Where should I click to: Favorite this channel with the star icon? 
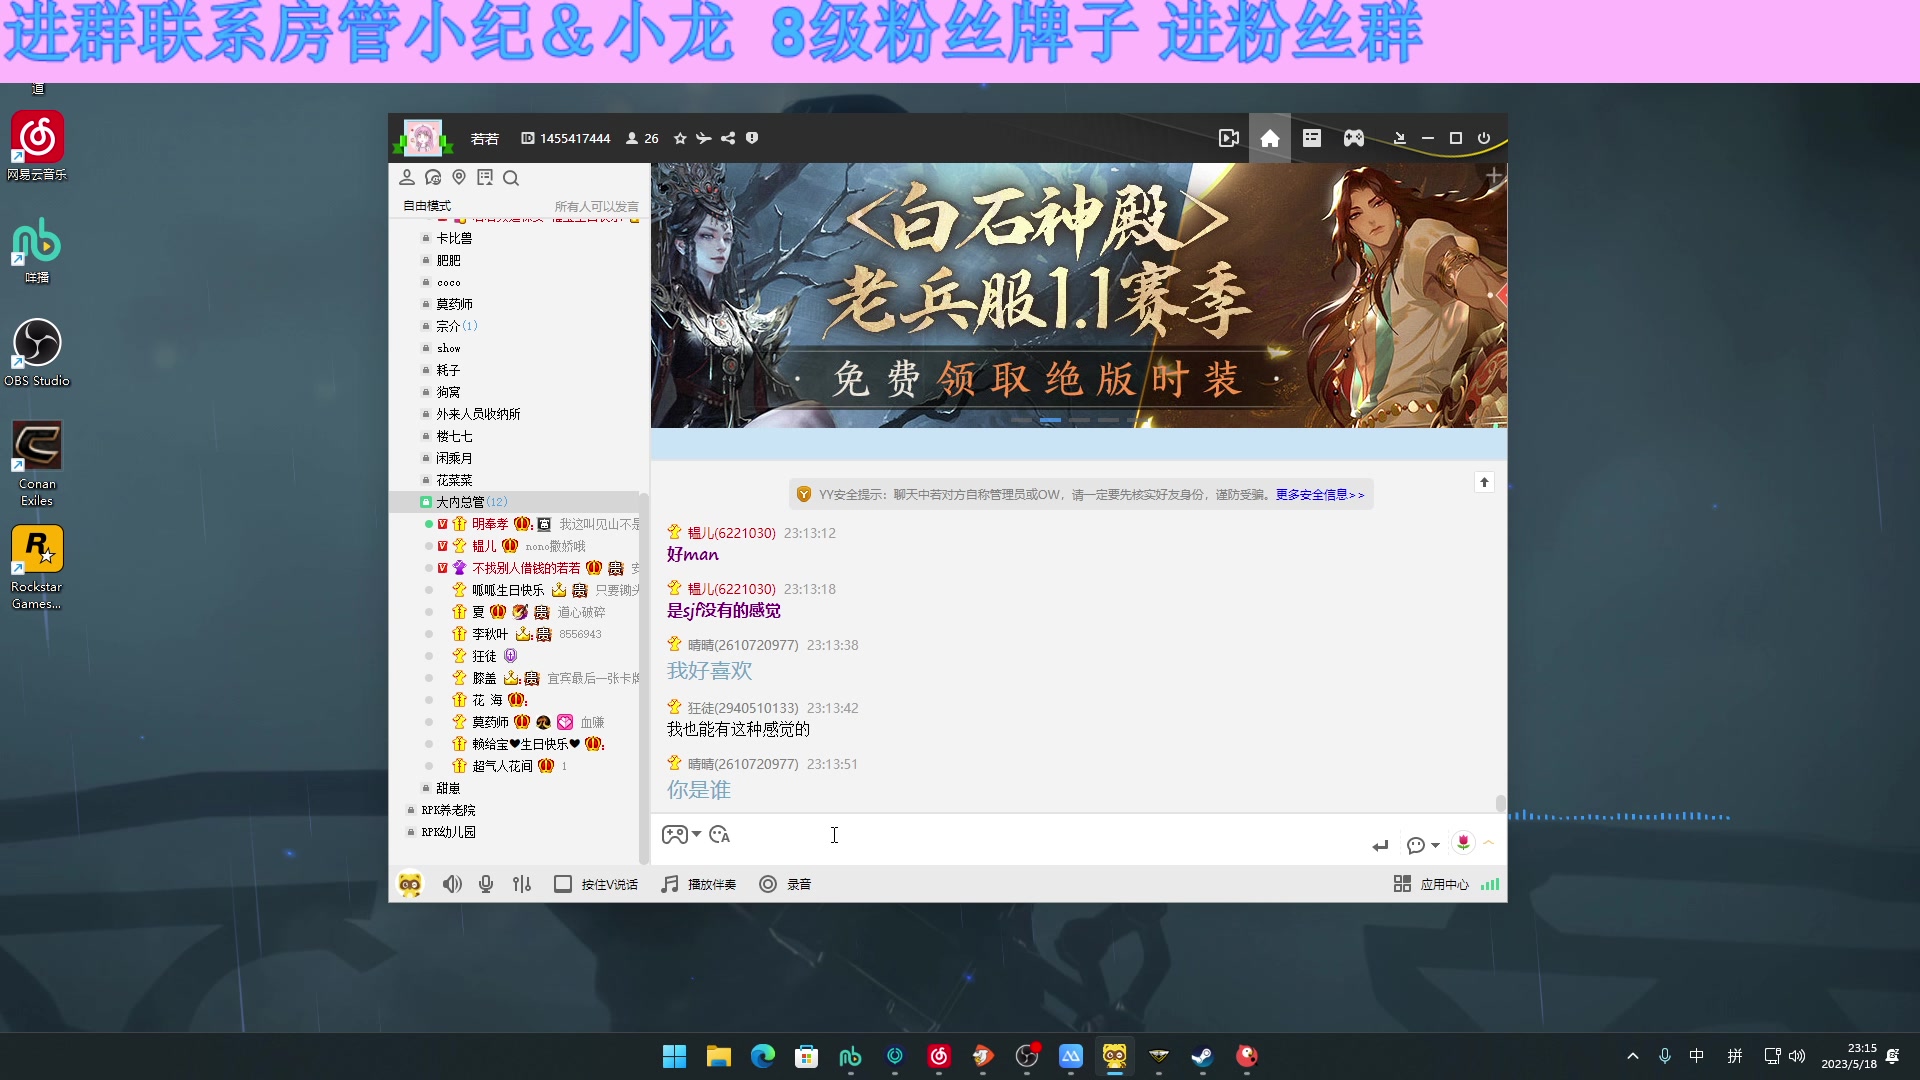pos(680,138)
